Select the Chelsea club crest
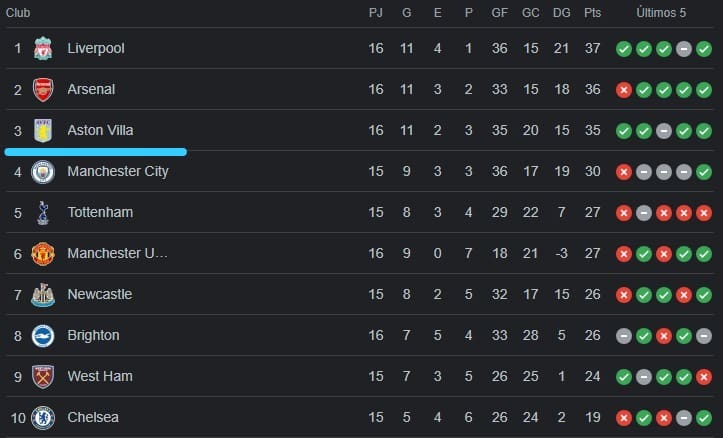The height and width of the screenshot is (438, 723). (42, 417)
